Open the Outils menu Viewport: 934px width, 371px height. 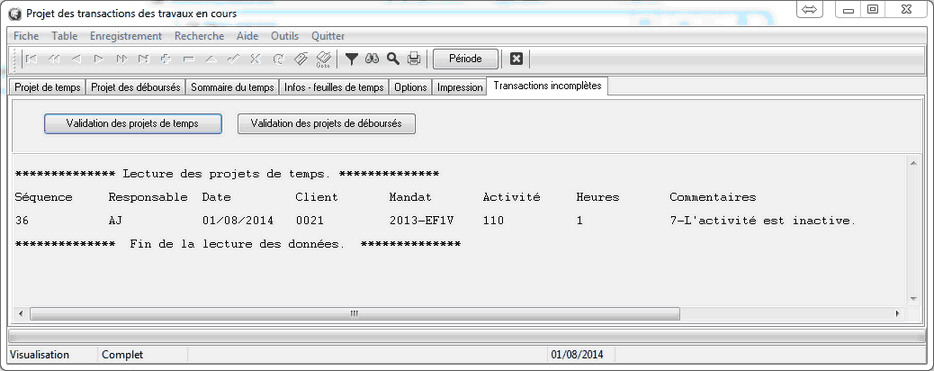285,36
